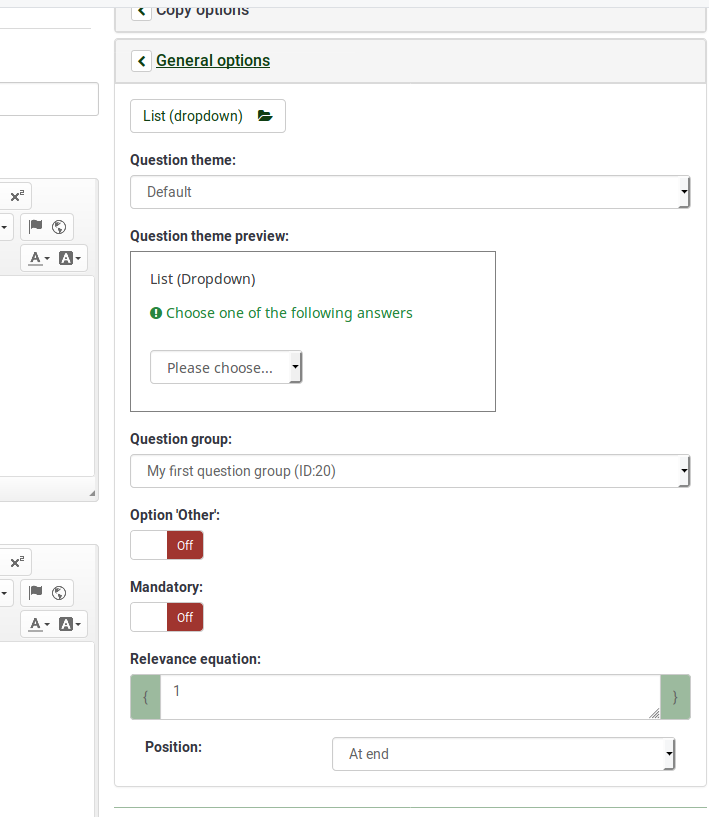Screen dimensions: 709x817
Task: Click into the Relevance equation field
Action: point(410,696)
